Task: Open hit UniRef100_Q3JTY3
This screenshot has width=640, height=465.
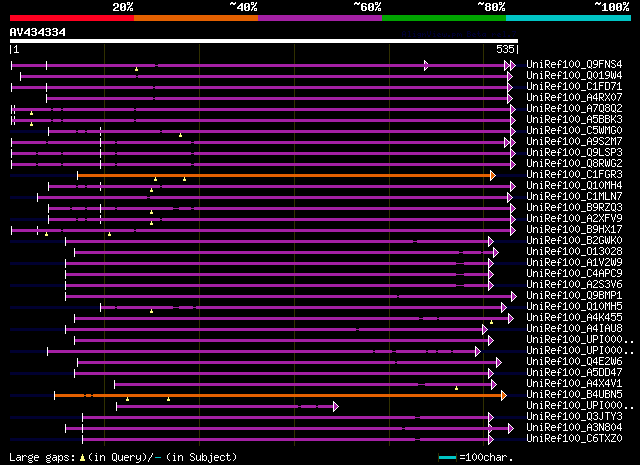Action: [574, 417]
